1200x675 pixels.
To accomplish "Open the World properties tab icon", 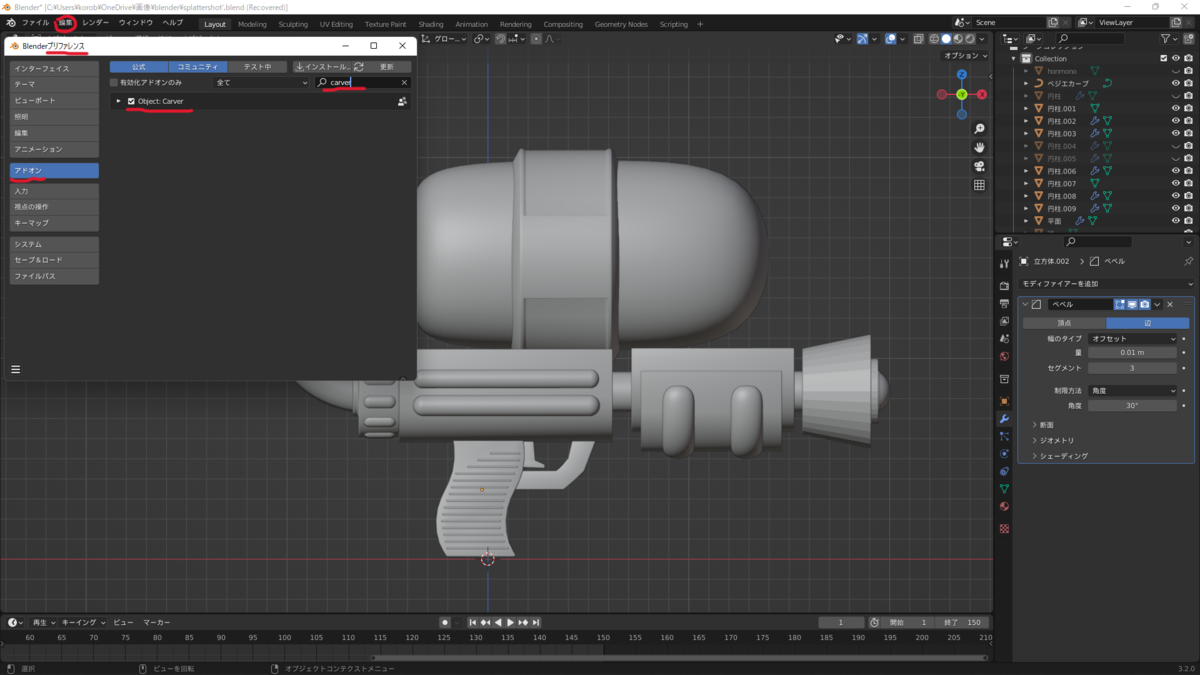I will click(1004, 357).
